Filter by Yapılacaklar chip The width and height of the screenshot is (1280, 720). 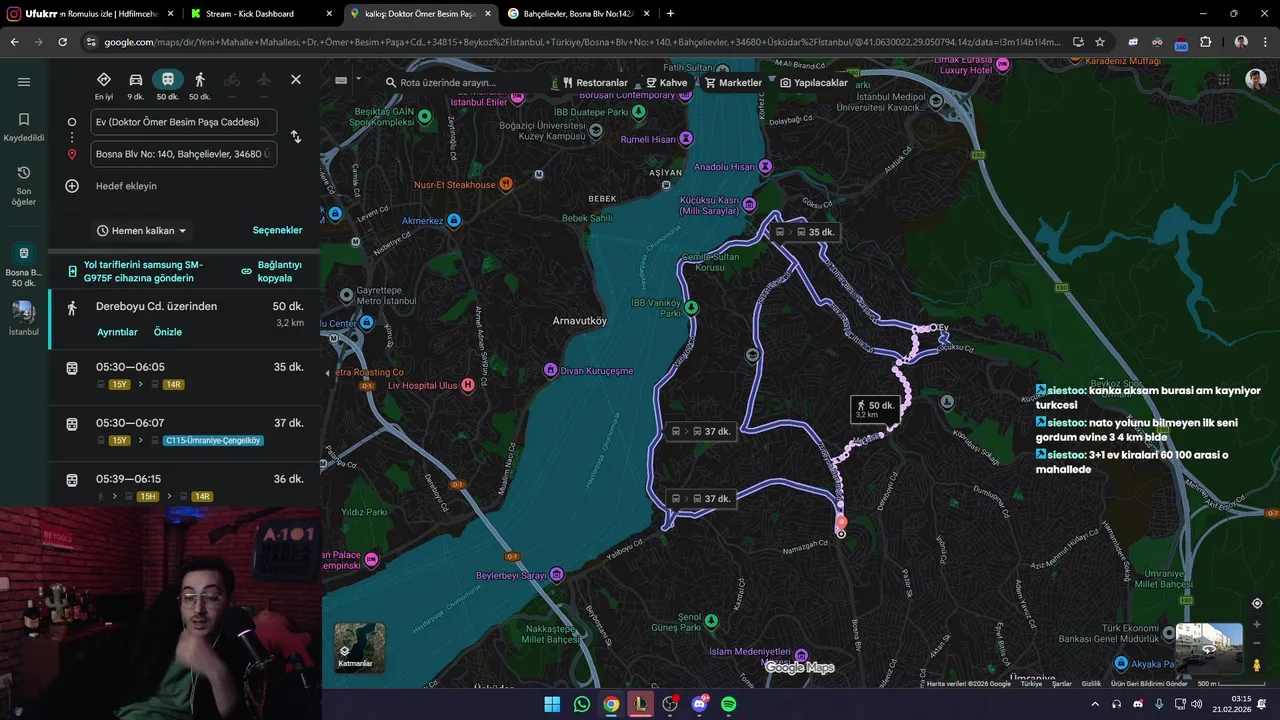814,83
